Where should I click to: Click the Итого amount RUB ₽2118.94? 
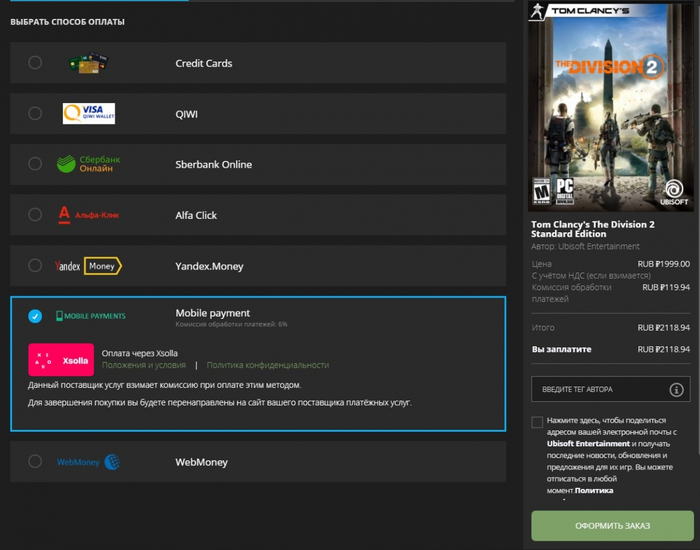(663, 328)
